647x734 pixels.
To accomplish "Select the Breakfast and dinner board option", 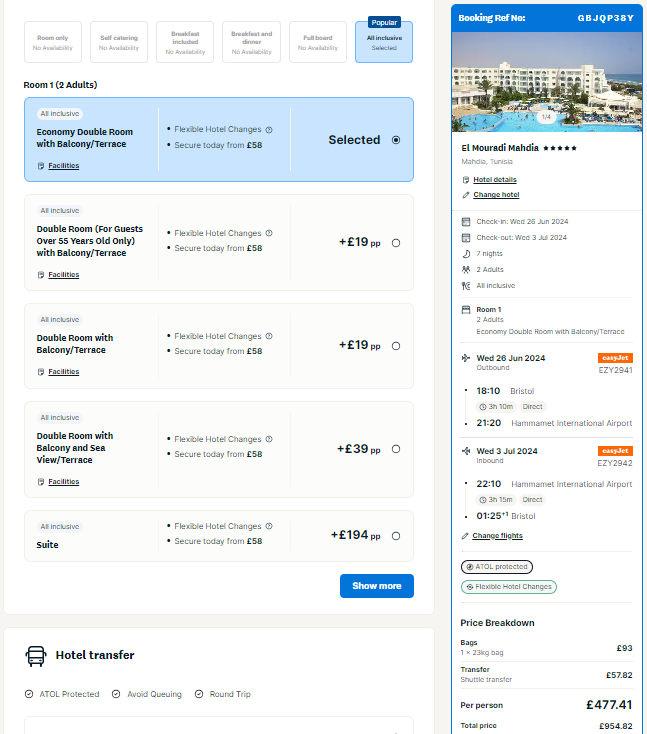I will (251, 42).
